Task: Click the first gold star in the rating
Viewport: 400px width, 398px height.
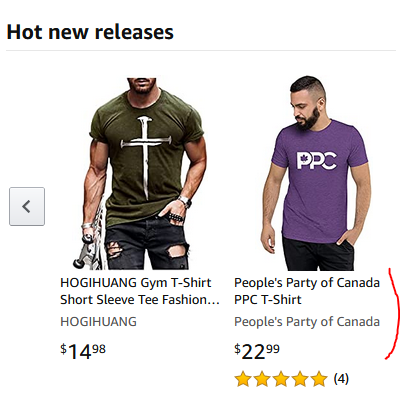Action: coord(243,379)
